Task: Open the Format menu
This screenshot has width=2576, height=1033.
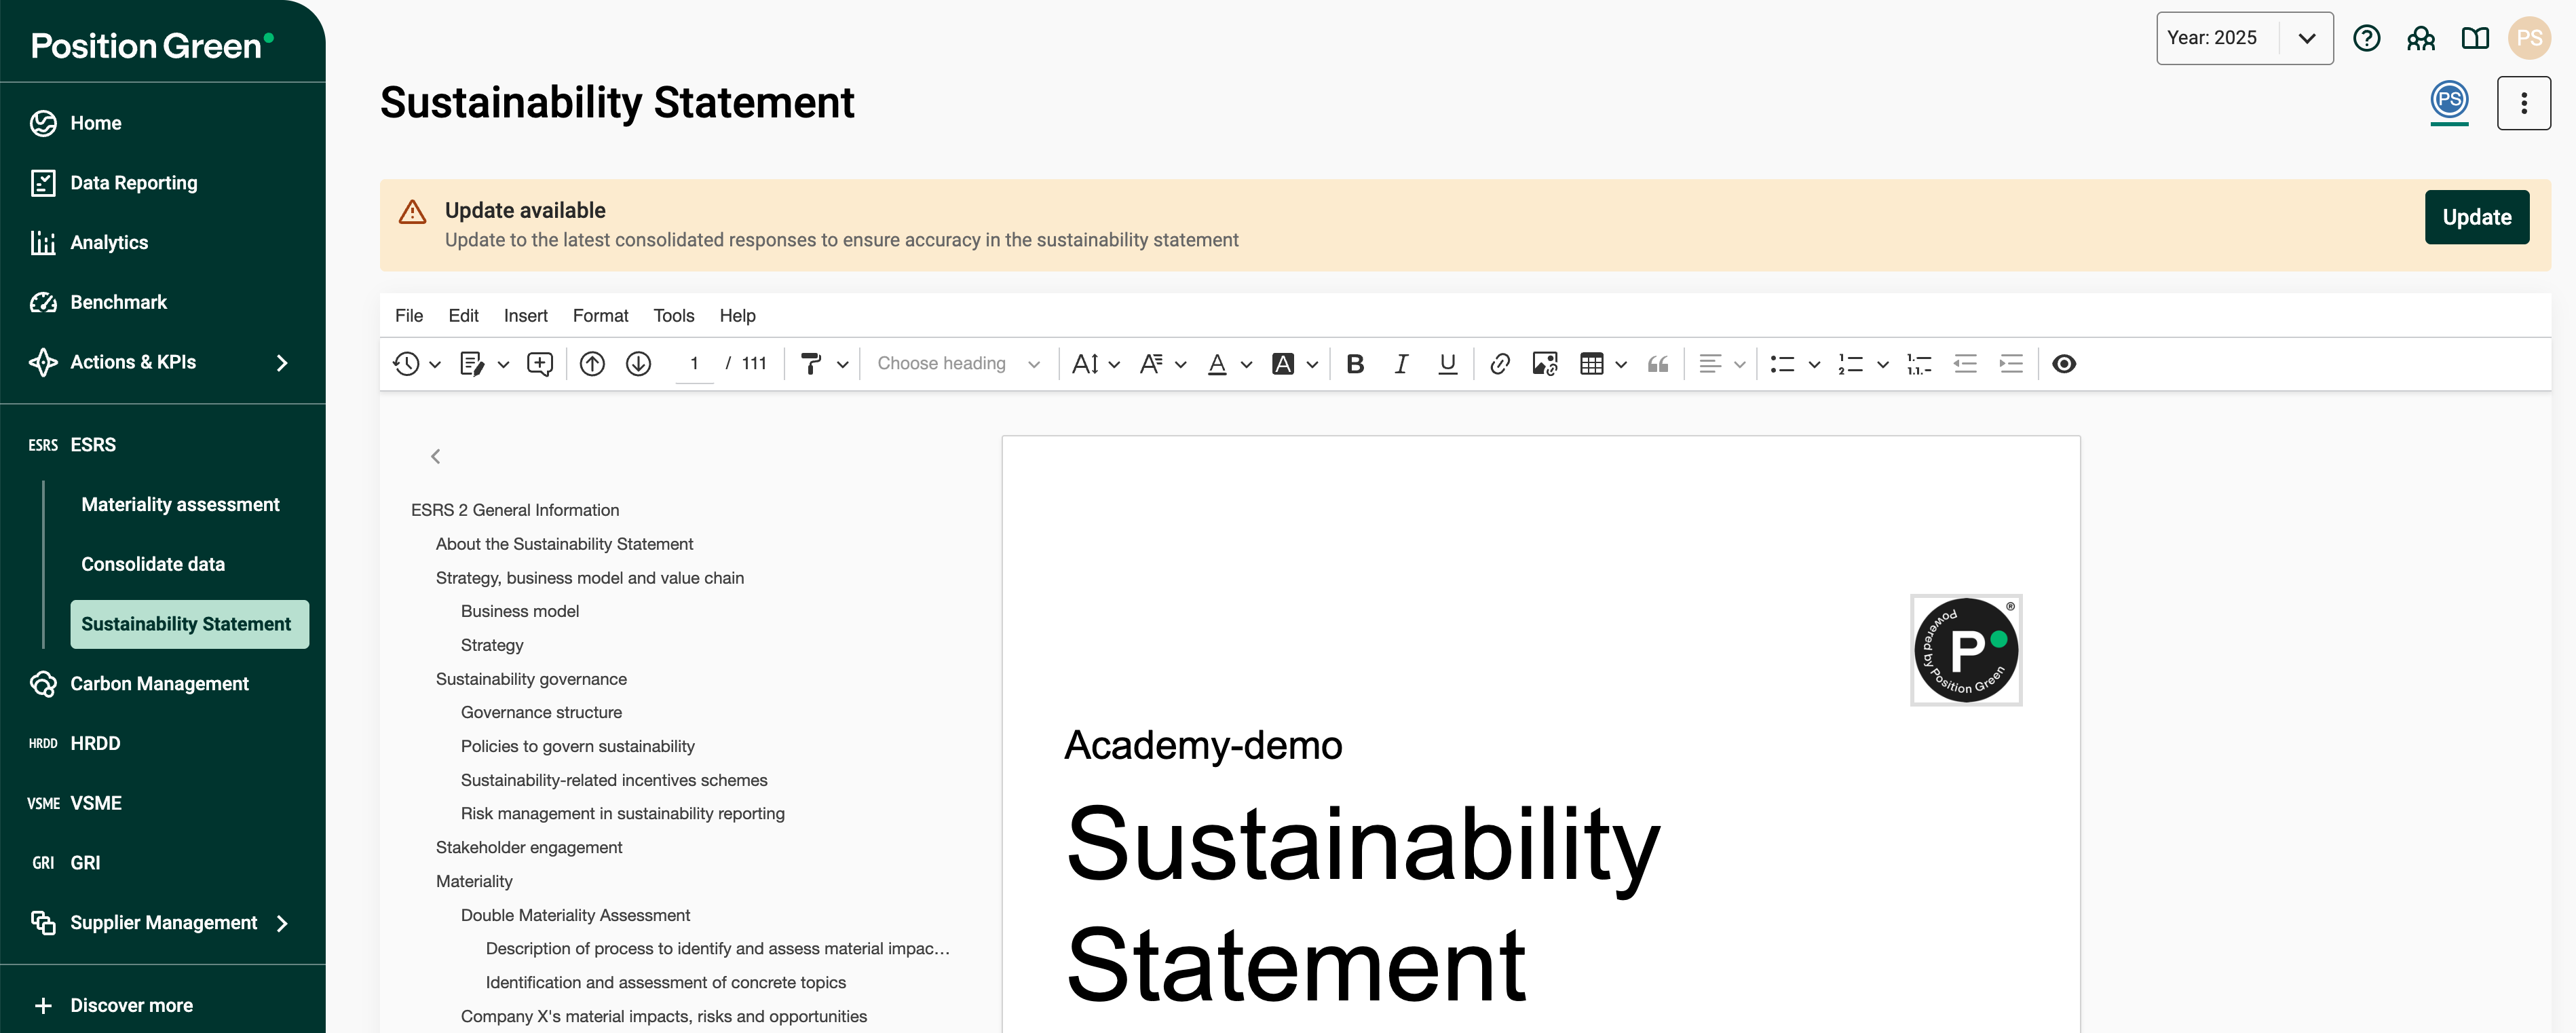Action: [600, 316]
